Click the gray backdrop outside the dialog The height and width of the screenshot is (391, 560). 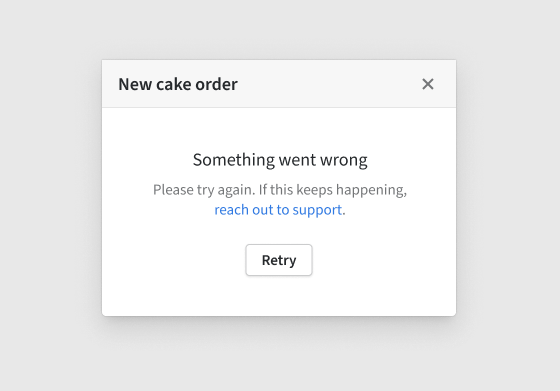click(50, 196)
